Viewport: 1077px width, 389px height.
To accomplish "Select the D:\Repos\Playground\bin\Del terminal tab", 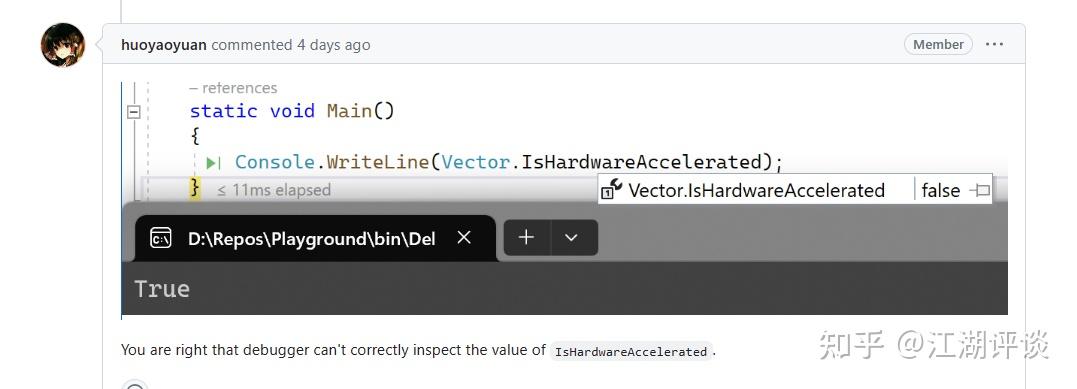I will [315, 238].
